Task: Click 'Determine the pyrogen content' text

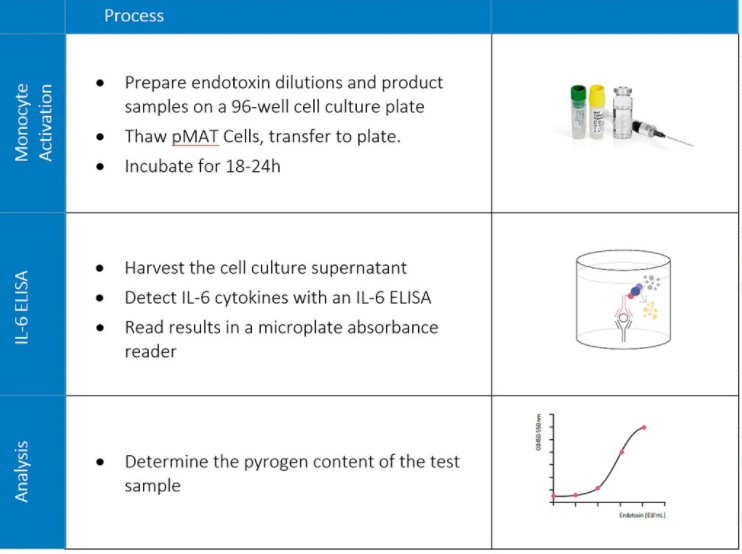Action: [292, 473]
